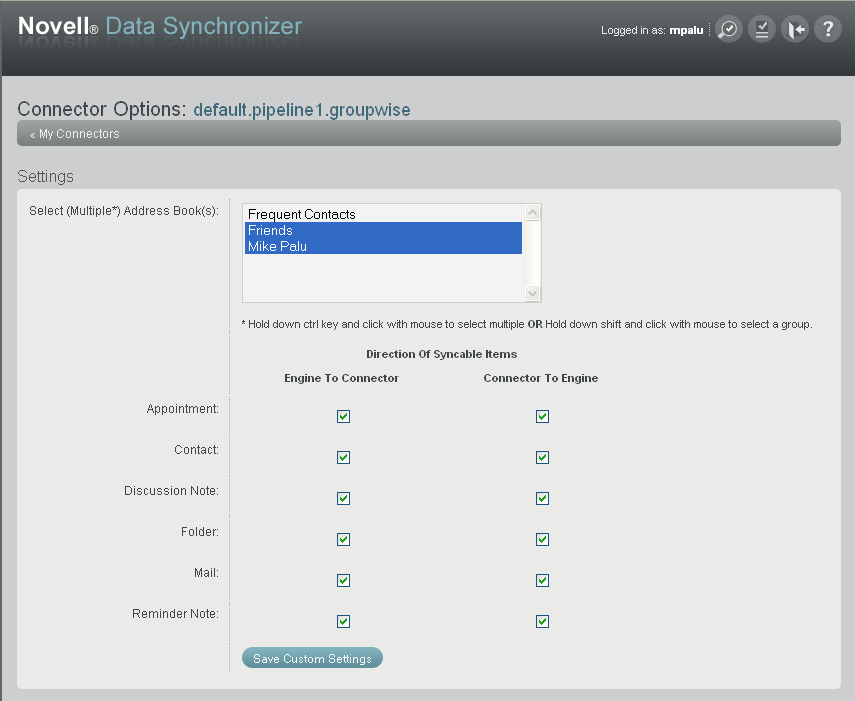Viewport: 855px width, 701px height.
Task: Select Frequent Contacts in the address book list
Action: click(303, 214)
